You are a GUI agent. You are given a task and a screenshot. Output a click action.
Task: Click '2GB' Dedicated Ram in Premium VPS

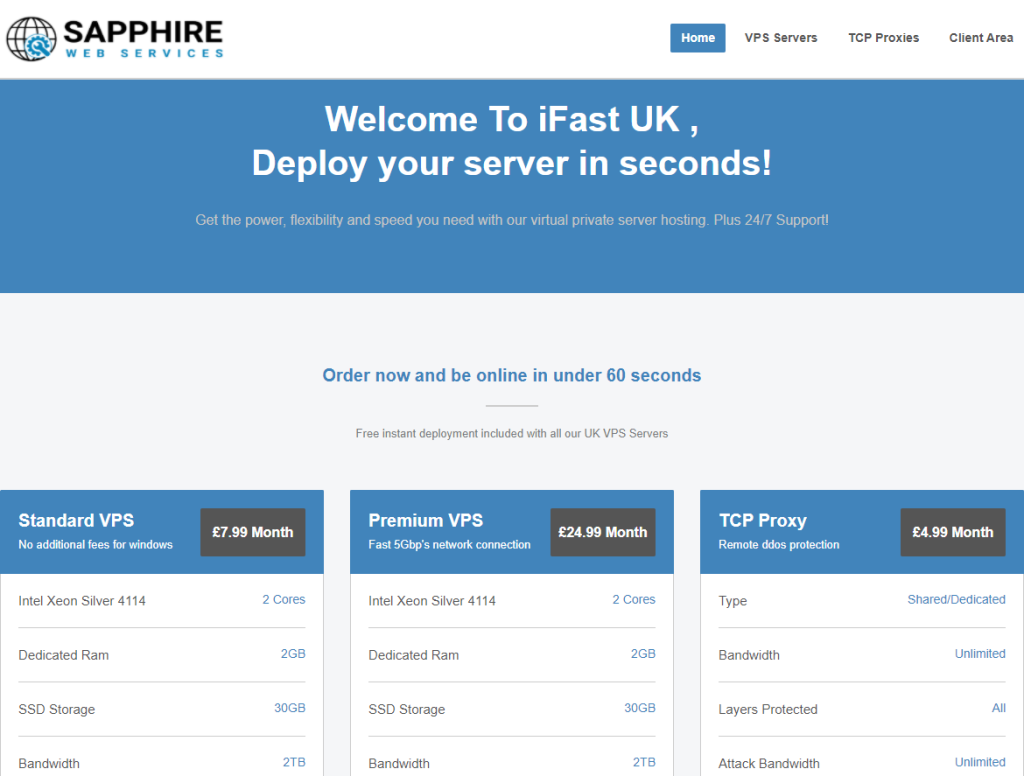coord(643,654)
